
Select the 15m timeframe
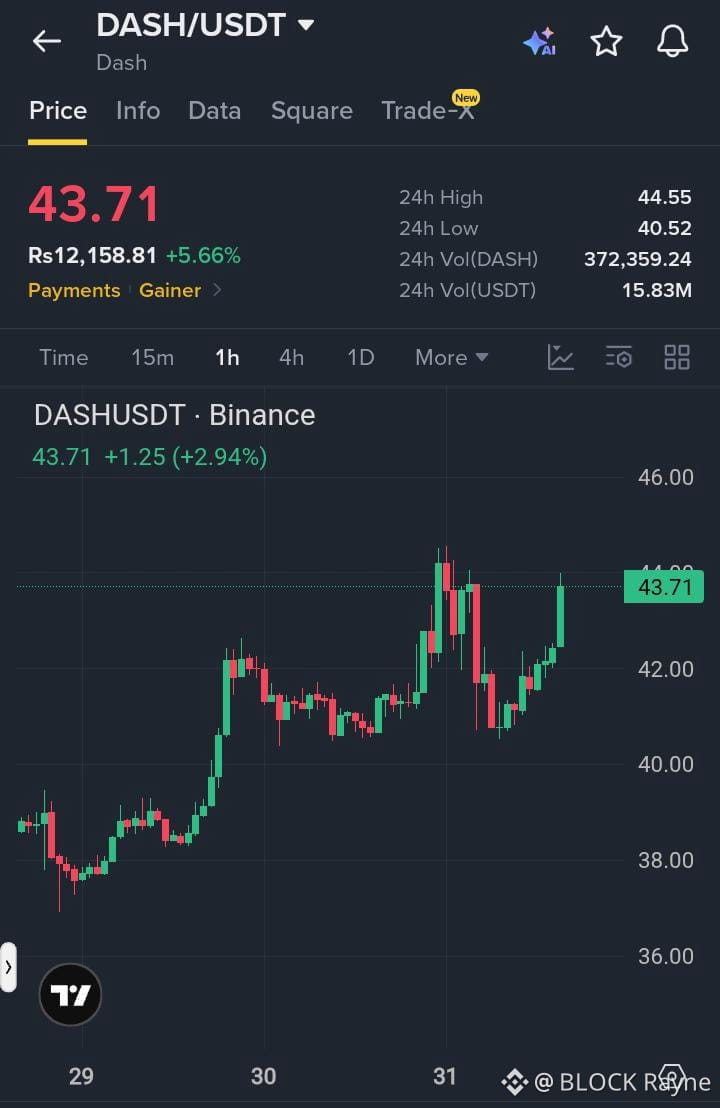153,358
